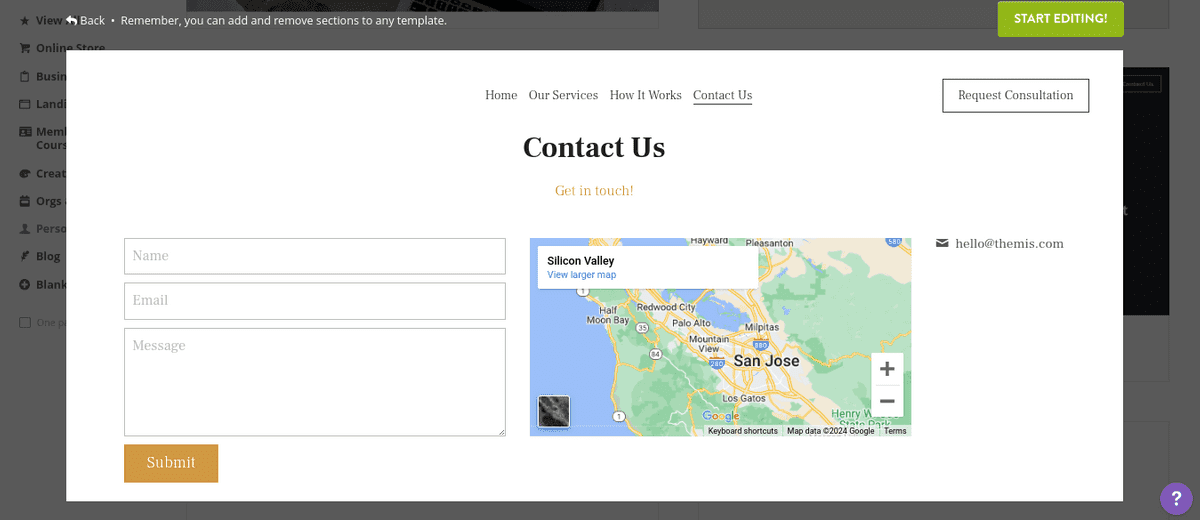Click the Membership ID-card icon
1200x520 pixels.
pyautogui.click(x=25, y=132)
